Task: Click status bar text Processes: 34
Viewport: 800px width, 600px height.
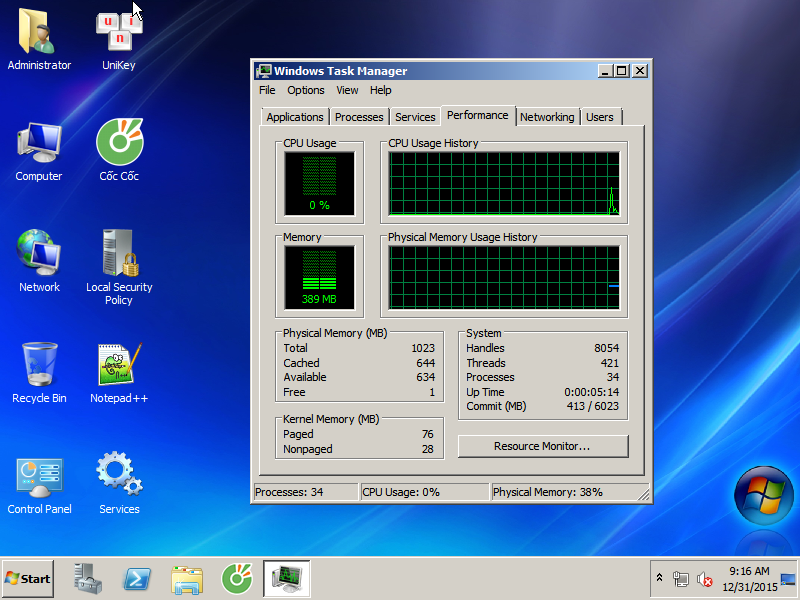Action: point(289,492)
